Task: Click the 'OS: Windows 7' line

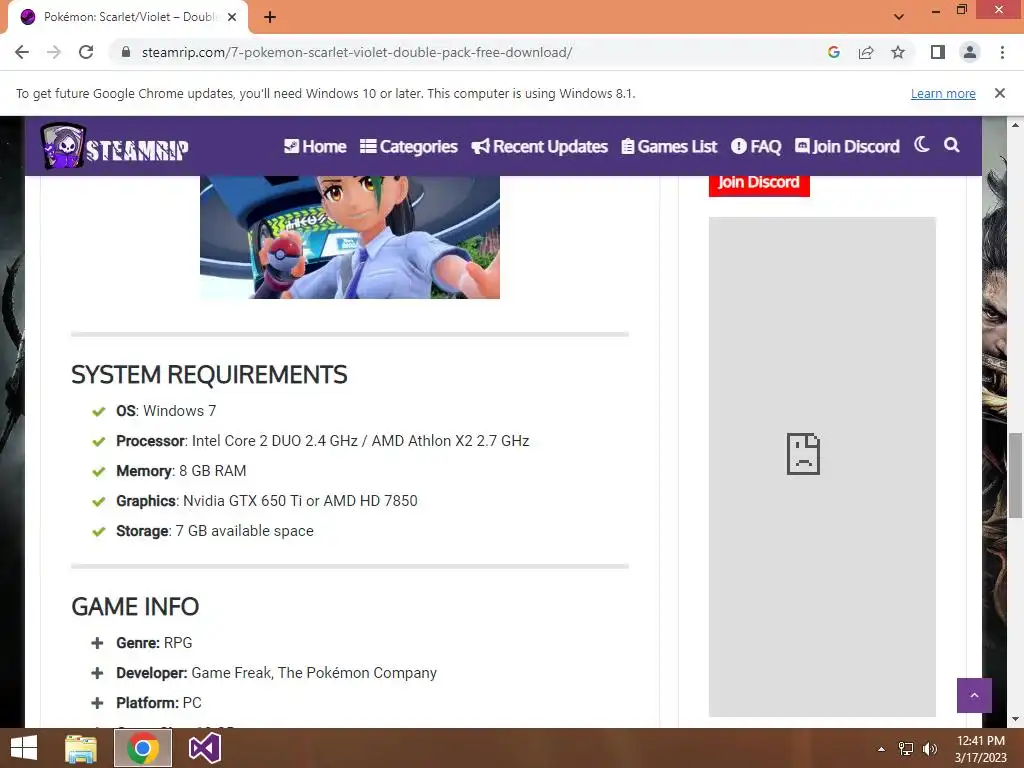Action: [166, 411]
